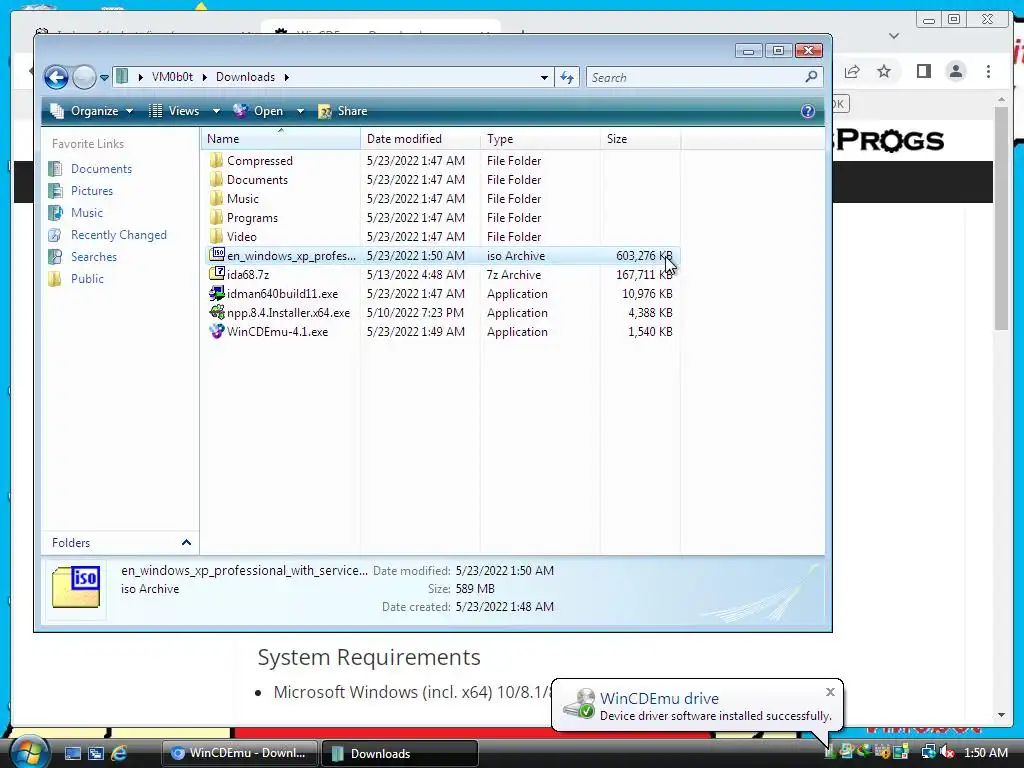1024x768 pixels.
Task: Select the en_windows_xp_profes... iso file icon
Action: [217, 255]
